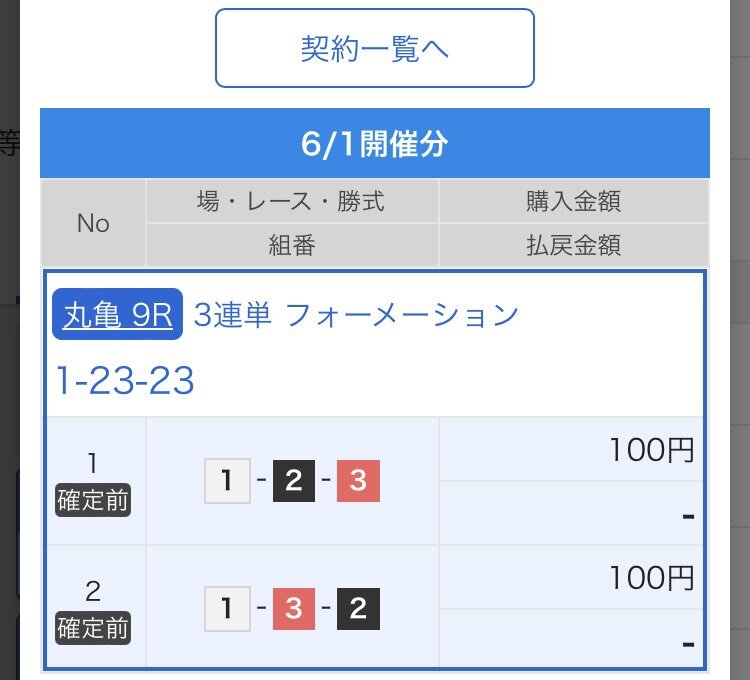The image size is (750, 680).
Task: Select red boat number 3 in row 1
Action: pos(358,481)
